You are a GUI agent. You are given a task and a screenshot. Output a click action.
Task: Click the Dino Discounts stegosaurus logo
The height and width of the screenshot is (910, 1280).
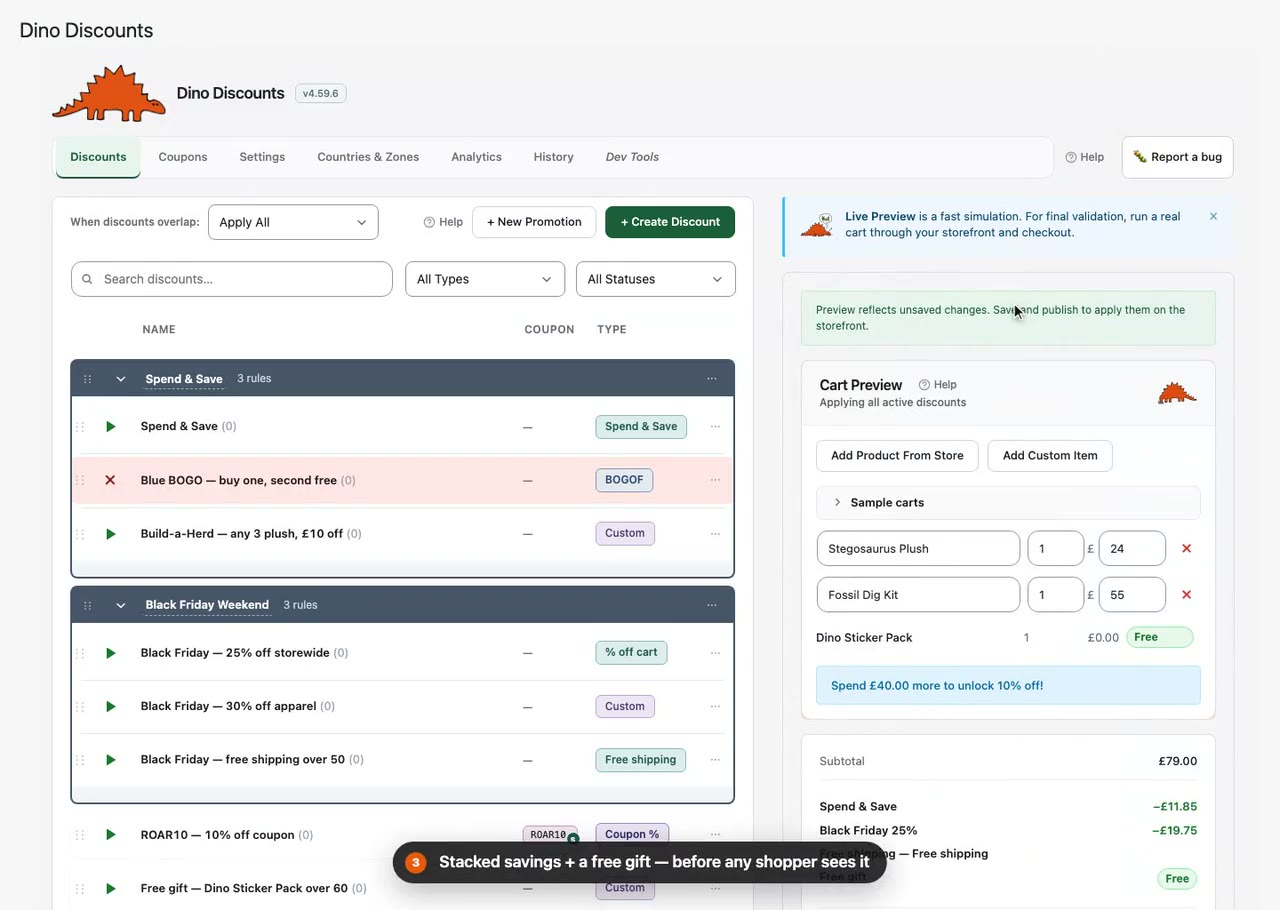coord(109,93)
